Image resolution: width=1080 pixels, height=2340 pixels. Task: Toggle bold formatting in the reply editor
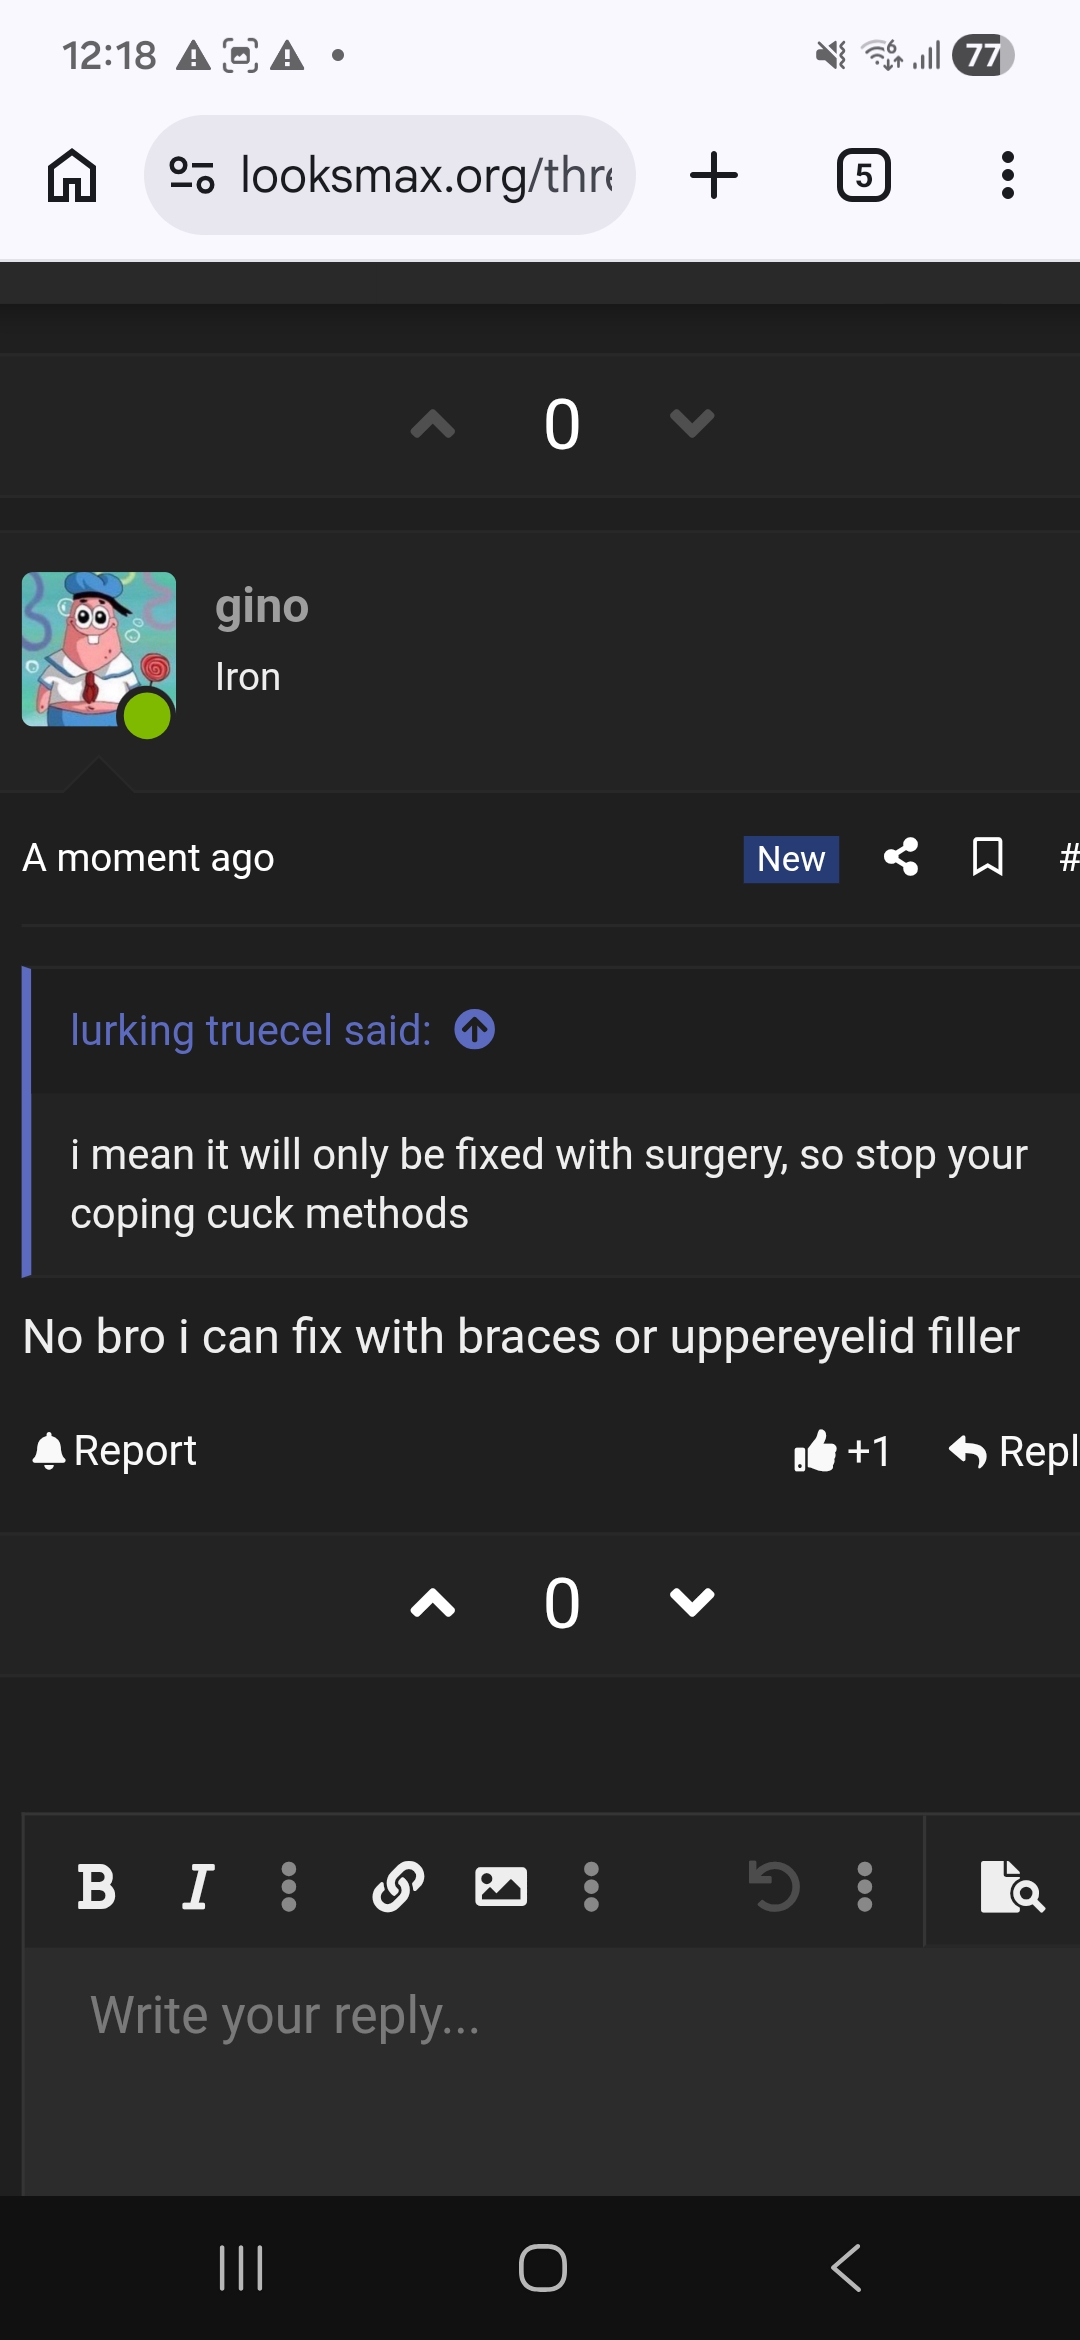point(96,1886)
